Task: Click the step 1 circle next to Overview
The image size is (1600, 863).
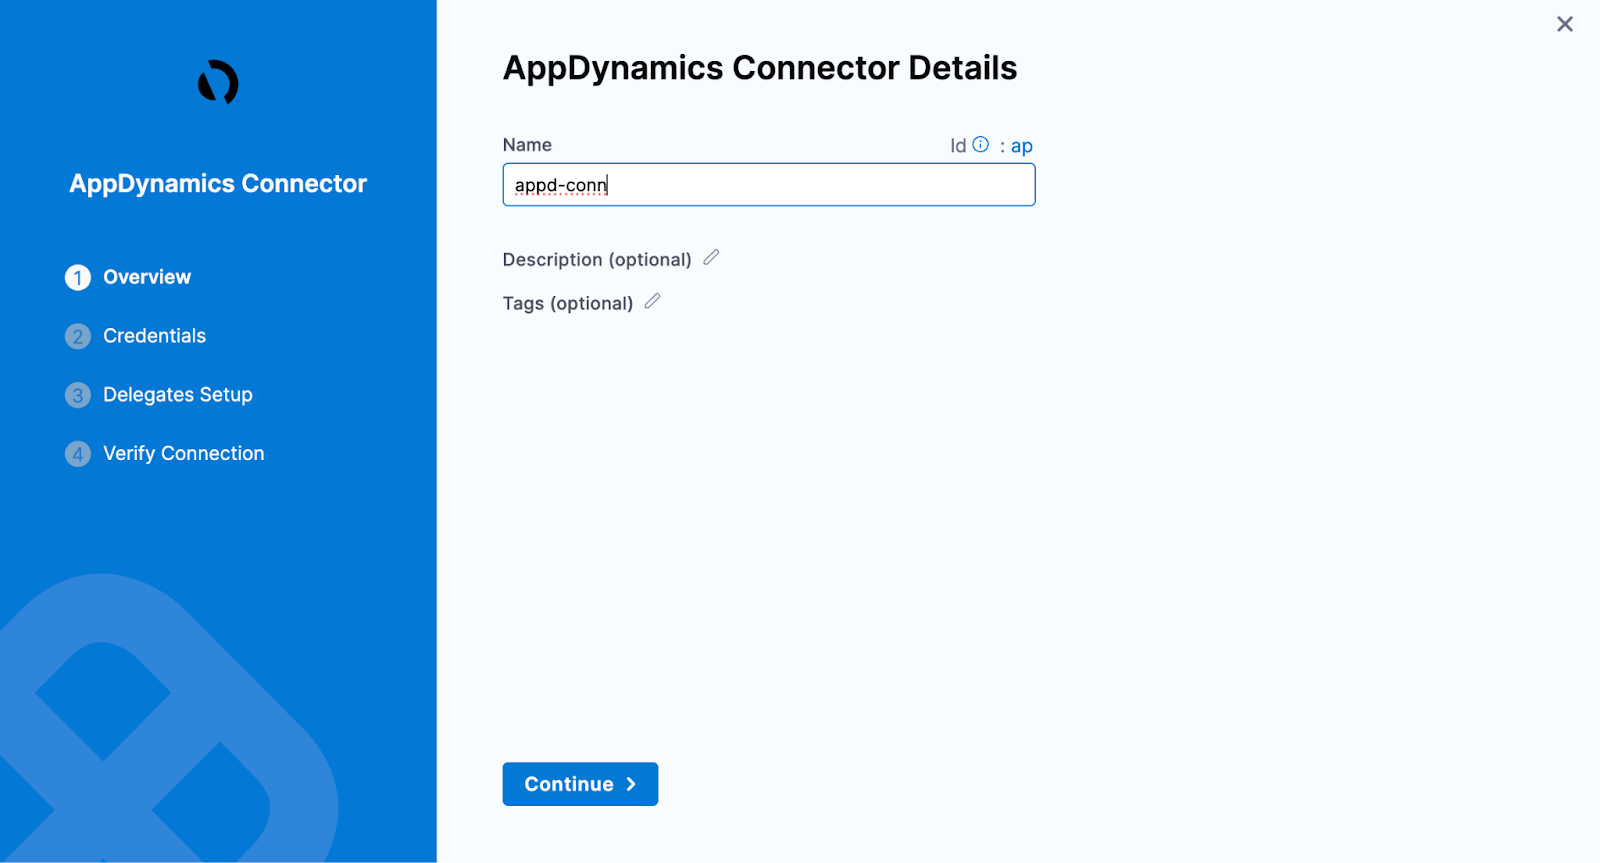Action: click(x=77, y=277)
